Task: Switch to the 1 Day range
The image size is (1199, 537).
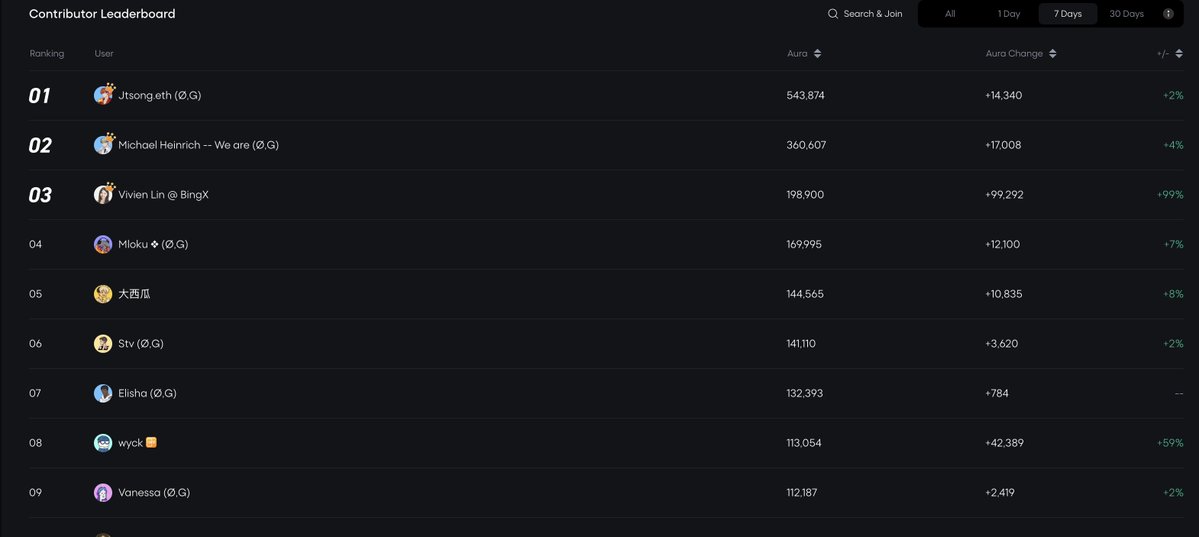Action: click(x=1009, y=14)
